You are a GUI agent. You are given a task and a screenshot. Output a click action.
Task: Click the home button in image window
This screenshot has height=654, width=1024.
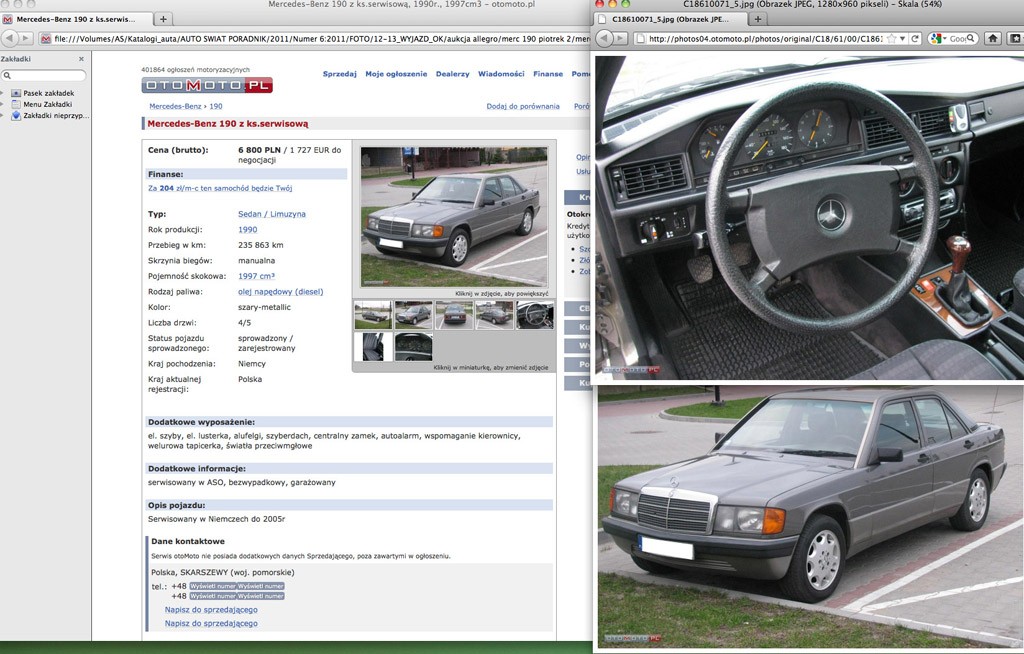point(992,38)
